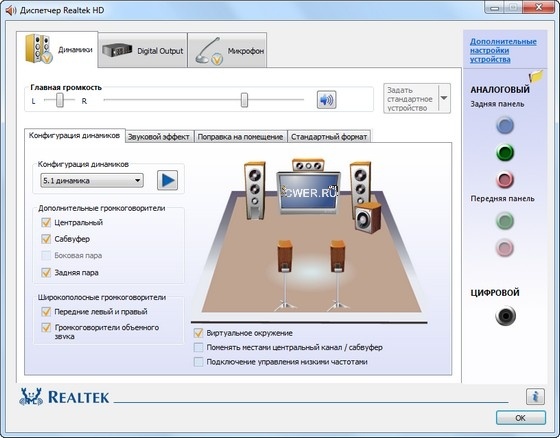Switch to the Динамики device tab

[57, 49]
